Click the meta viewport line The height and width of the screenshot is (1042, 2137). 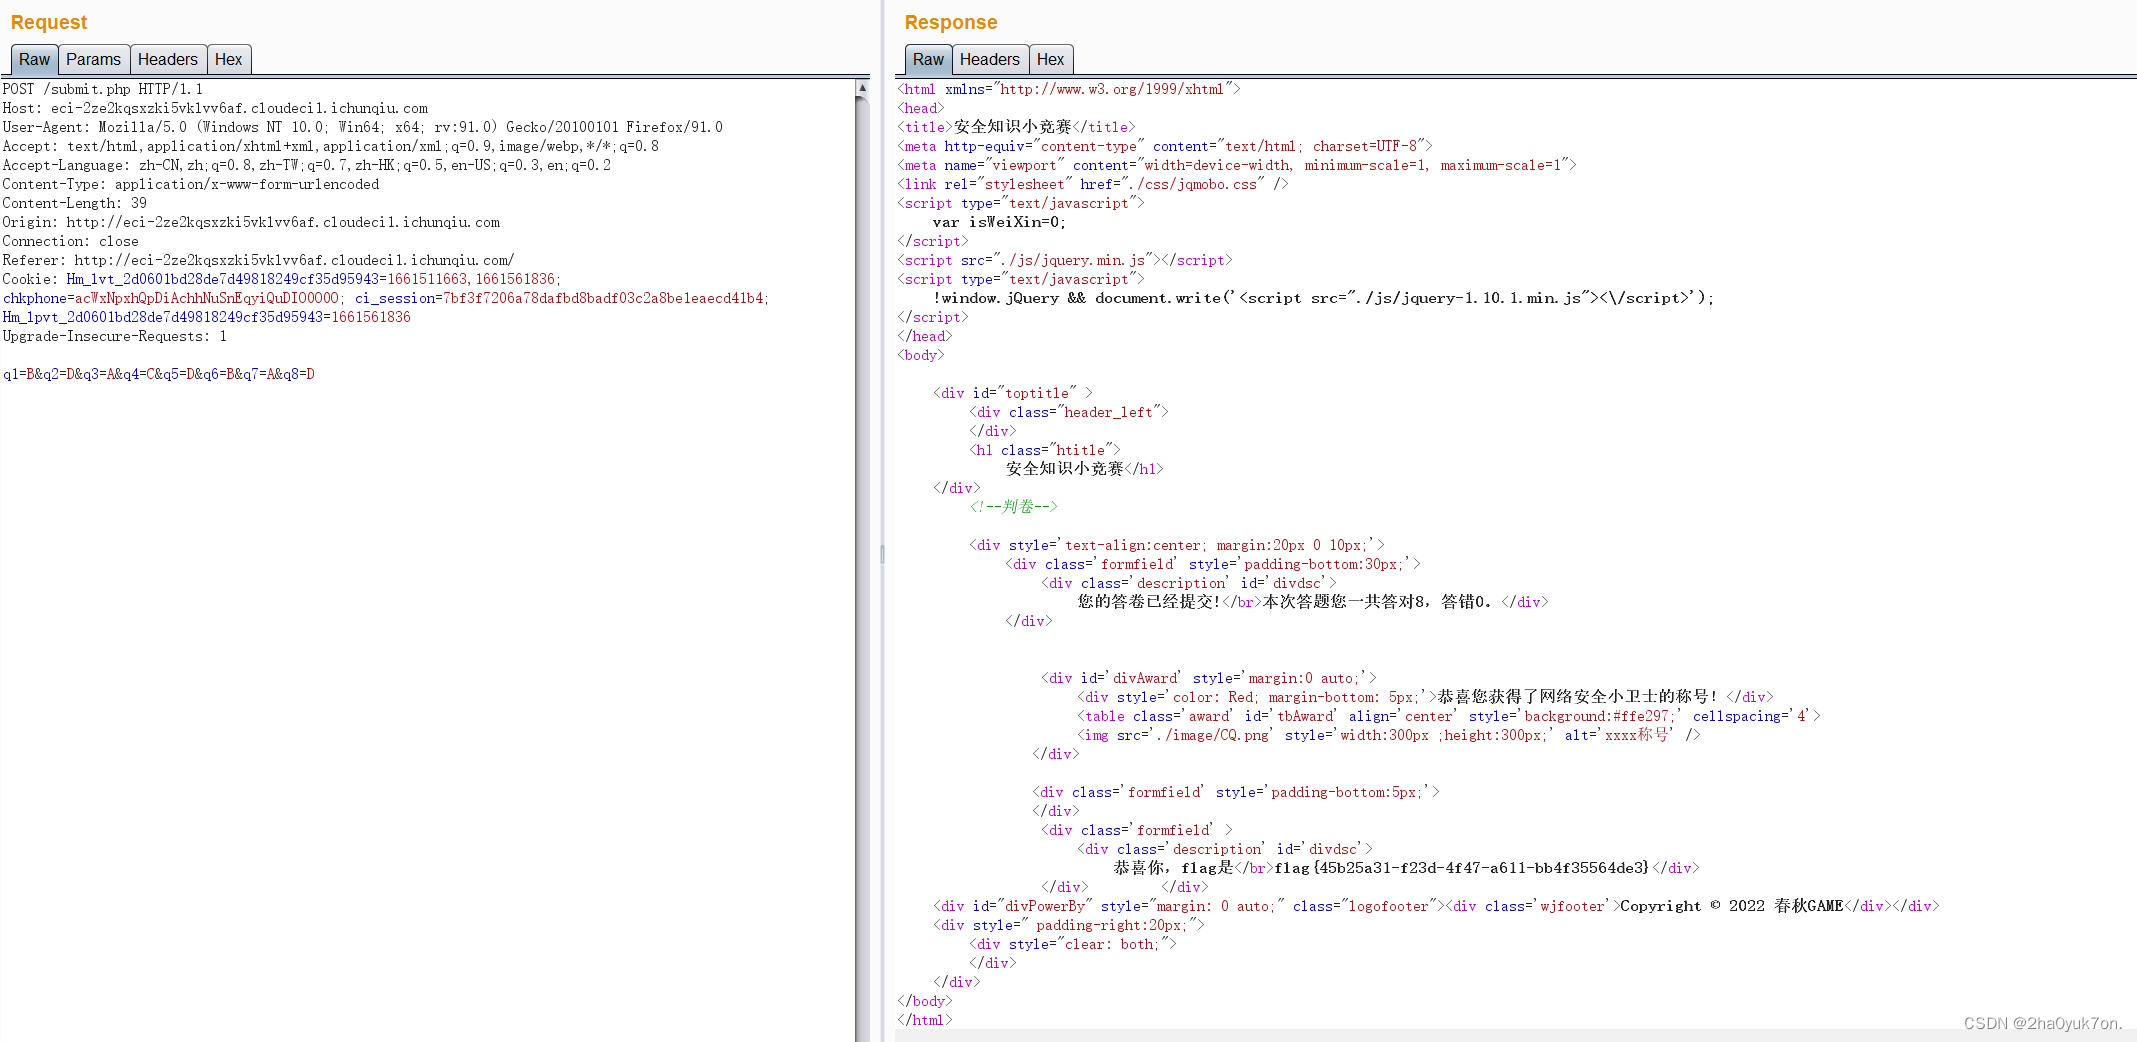click(1237, 165)
